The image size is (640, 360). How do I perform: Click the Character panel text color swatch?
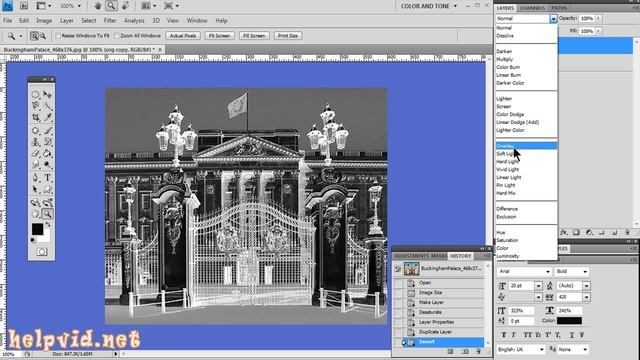coord(569,321)
